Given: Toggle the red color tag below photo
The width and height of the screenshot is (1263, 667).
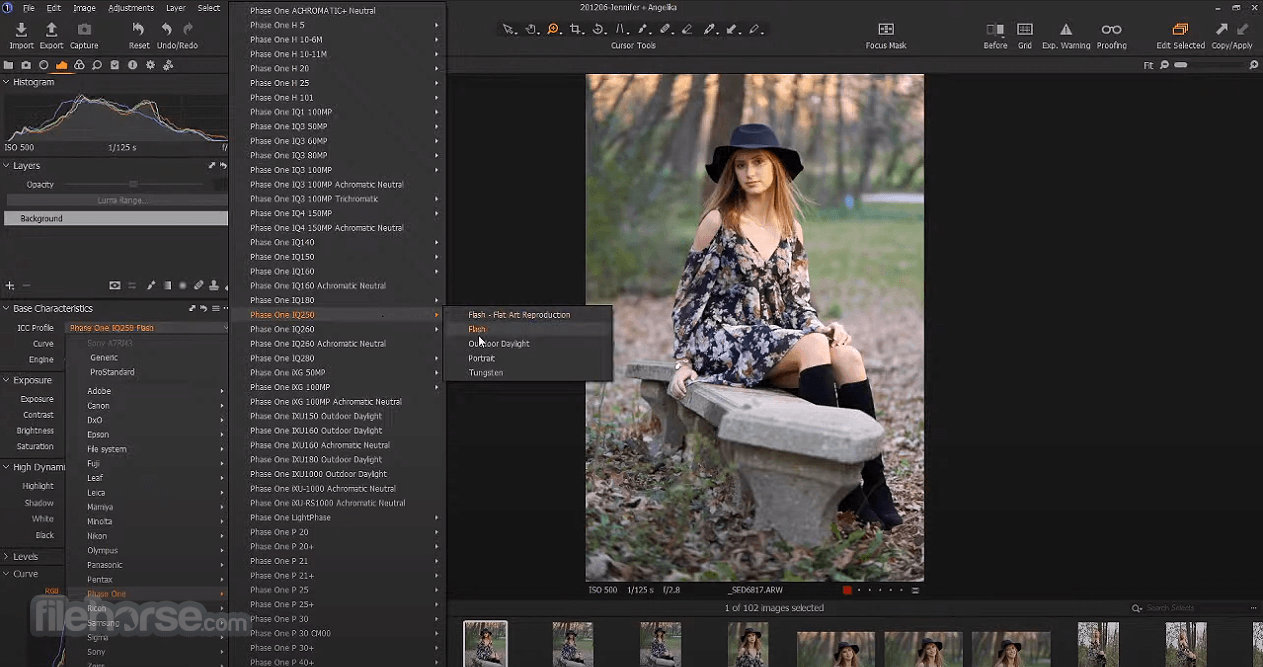Looking at the screenshot, I should (847, 590).
